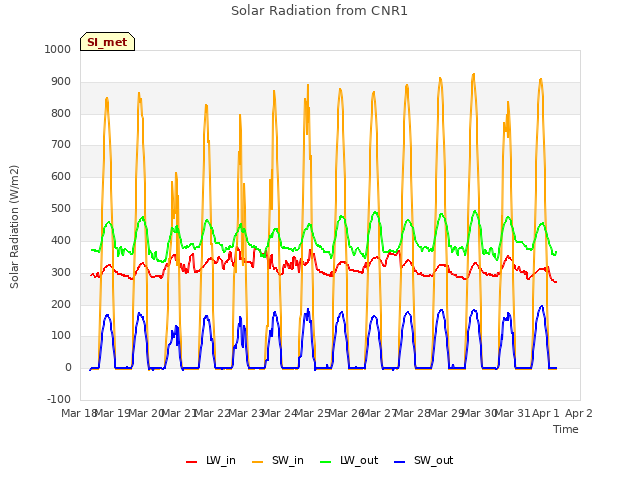This screenshot has height=480, width=640.
Task: Click the Time axis label
Action: (x=566, y=429)
